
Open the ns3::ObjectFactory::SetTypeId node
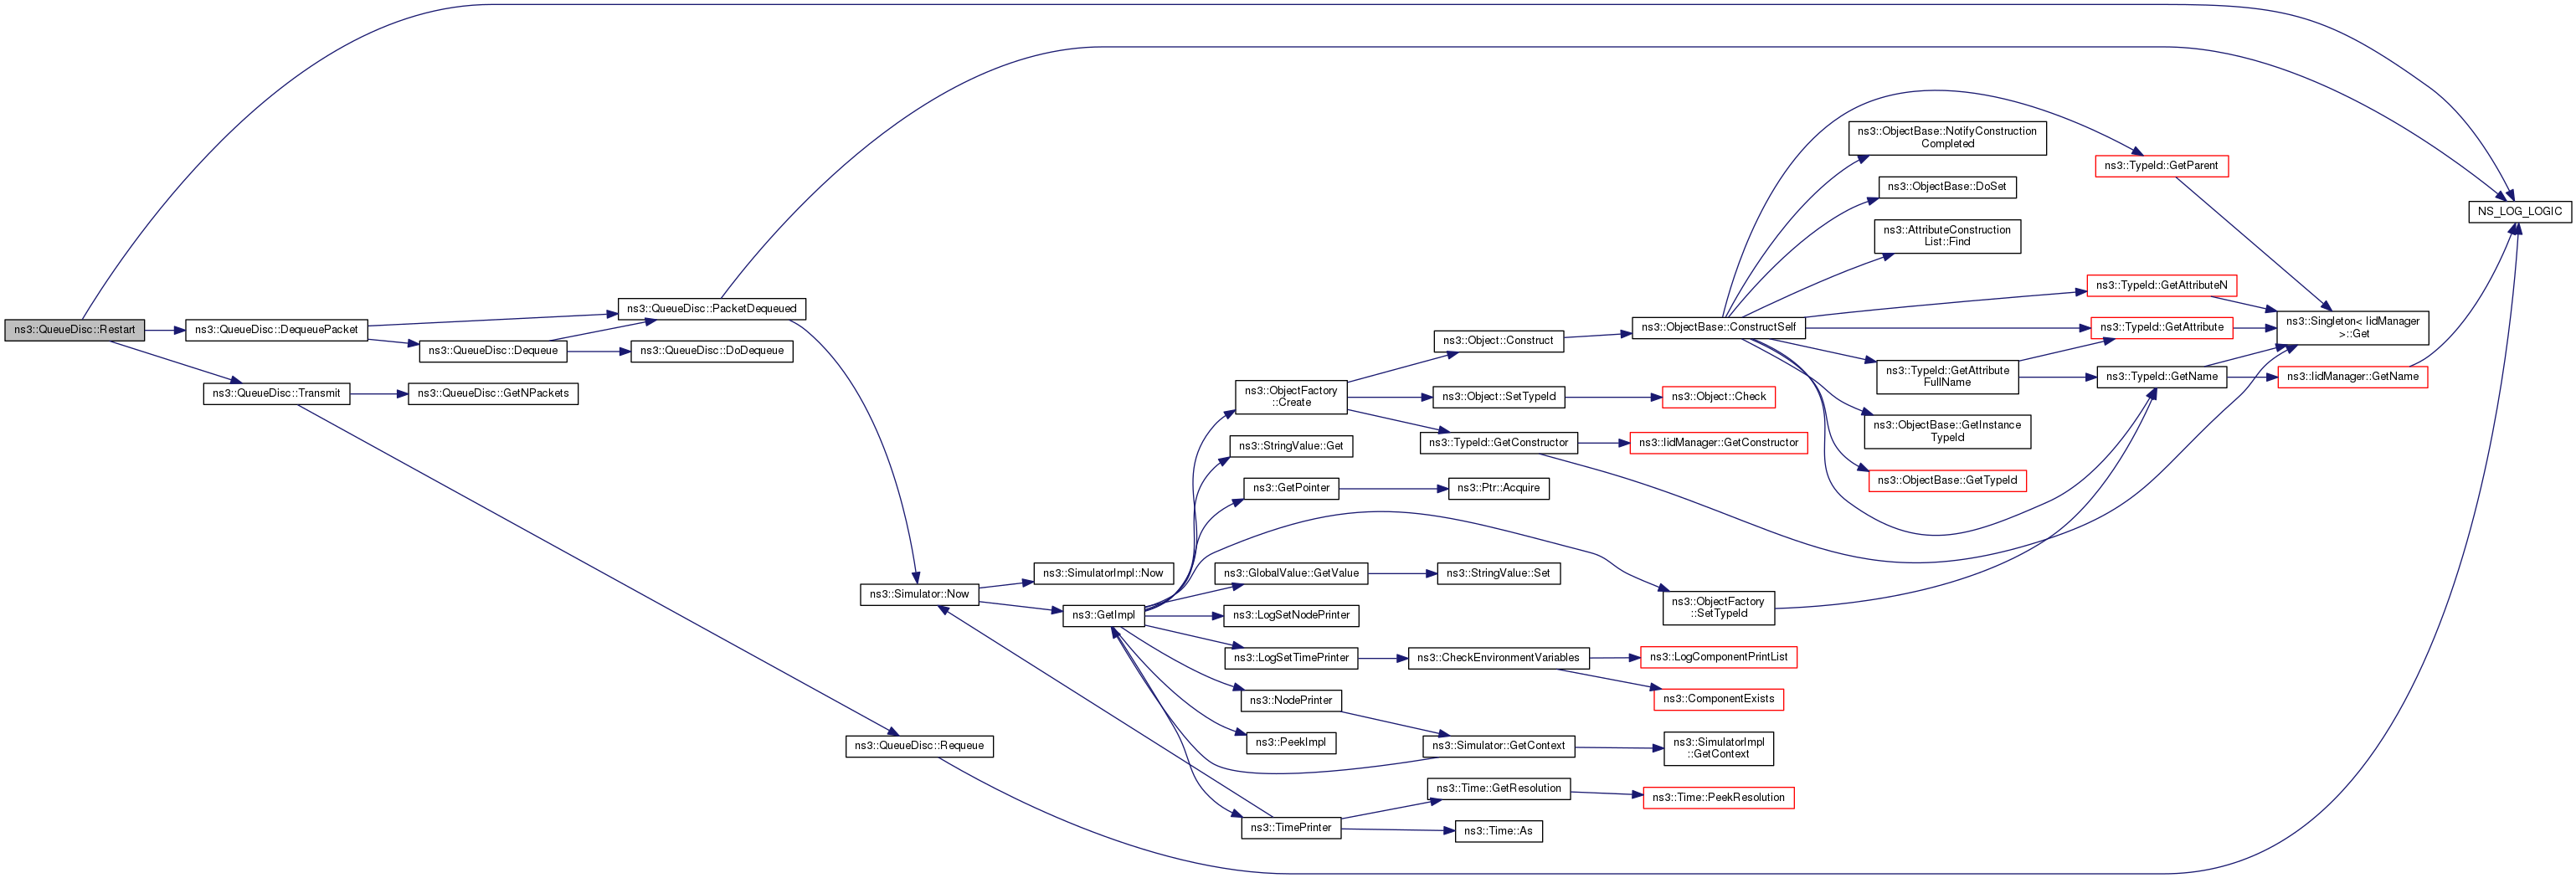[x=1718, y=608]
